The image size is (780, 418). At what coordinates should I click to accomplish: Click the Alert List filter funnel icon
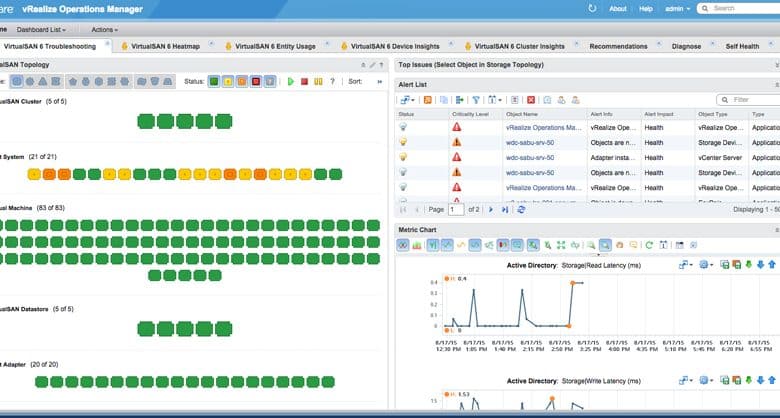click(476, 100)
